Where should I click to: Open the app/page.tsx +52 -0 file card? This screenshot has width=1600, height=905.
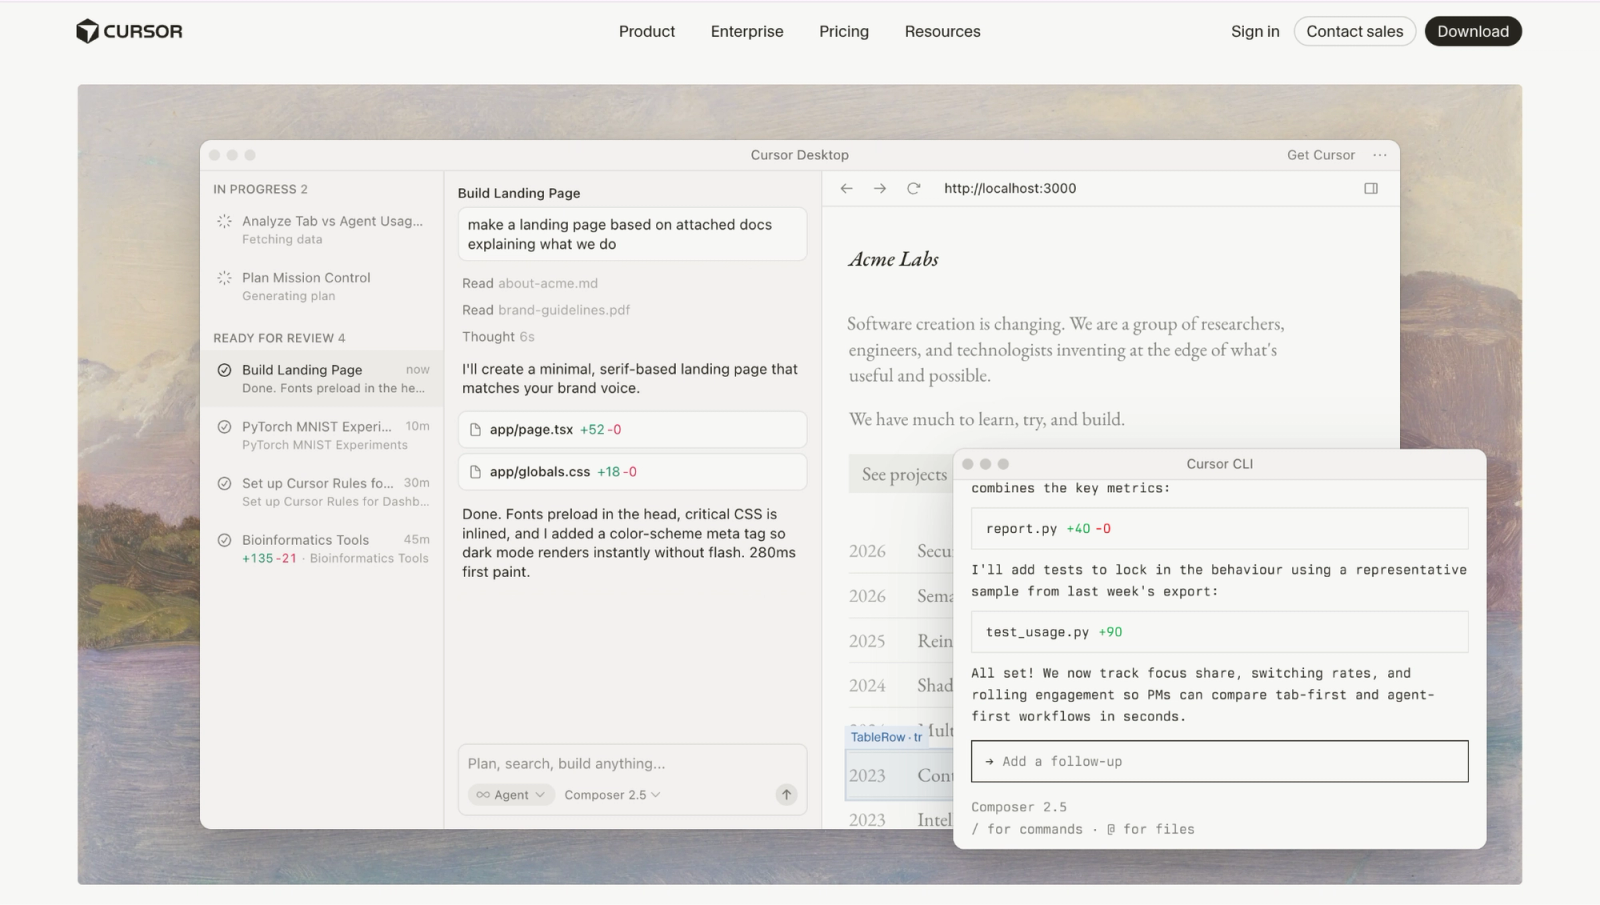[632, 429]
